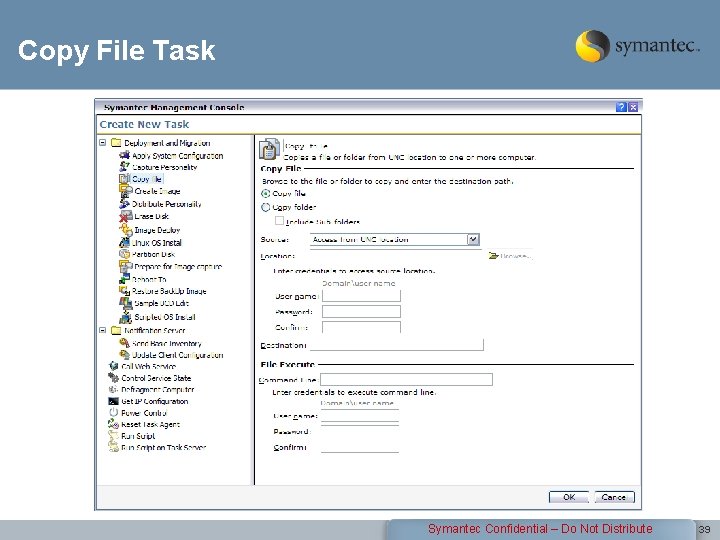This screenshot has height=540, width=720.
Task: Select the Copy folder radio button
Action: tap(265, 207)
